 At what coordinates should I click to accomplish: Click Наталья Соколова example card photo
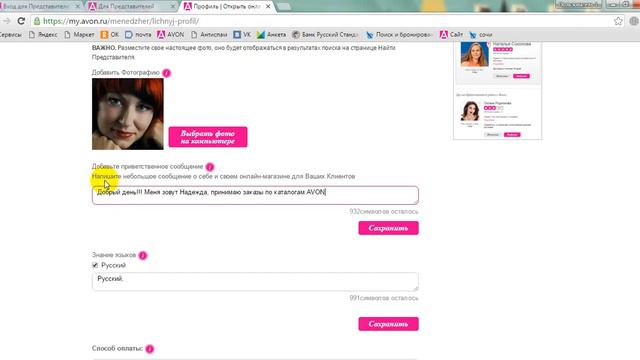[474, 54]
